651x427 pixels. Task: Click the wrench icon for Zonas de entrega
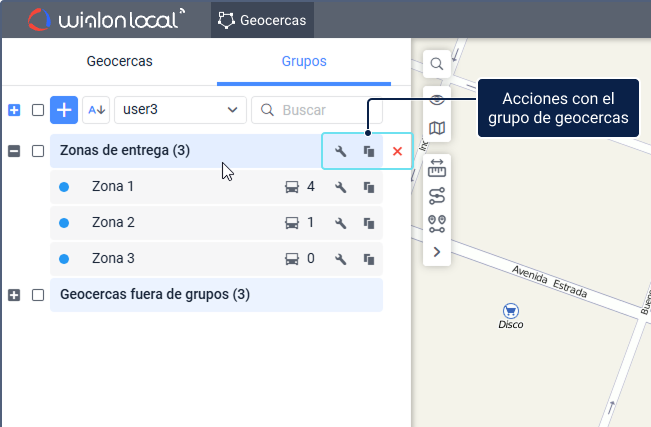pos(340,151)
